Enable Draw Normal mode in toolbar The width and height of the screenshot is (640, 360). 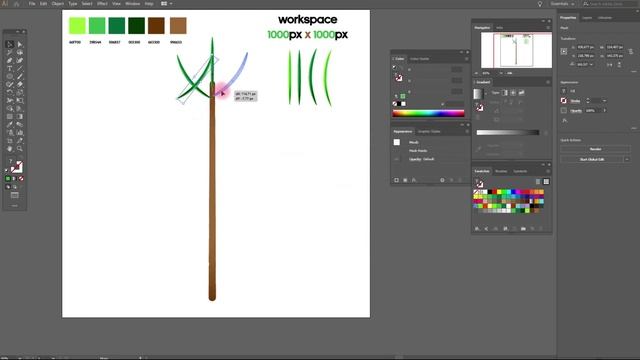8,187
